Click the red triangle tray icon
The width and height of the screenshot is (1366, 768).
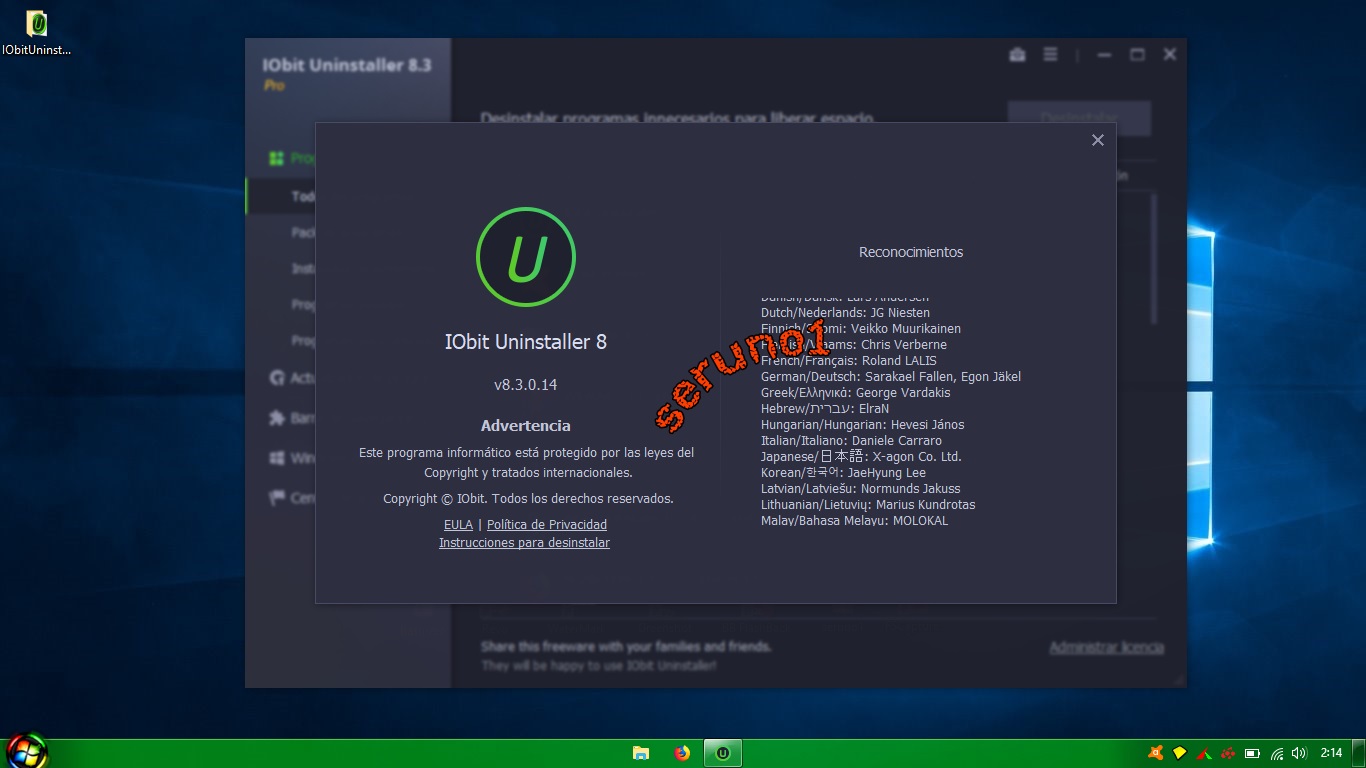[1205, 753]
